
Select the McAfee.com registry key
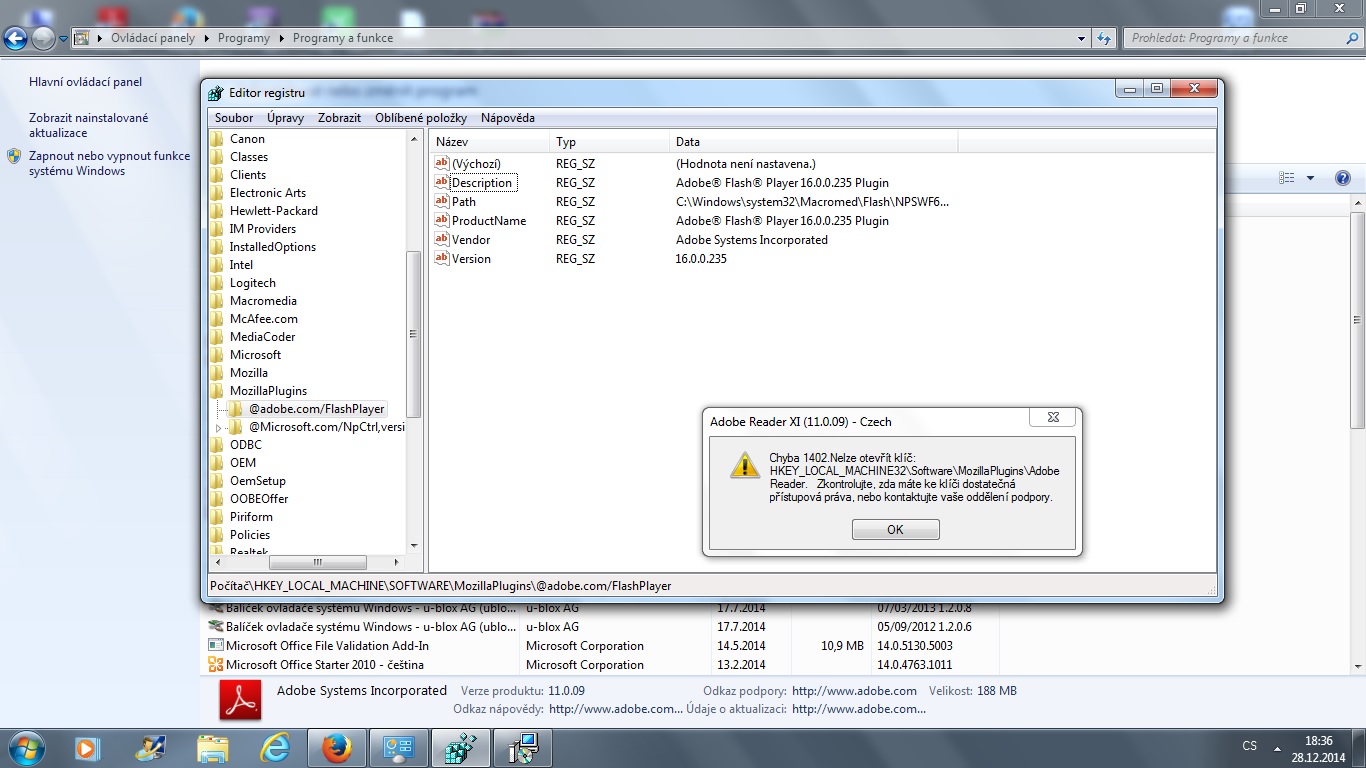263,319
